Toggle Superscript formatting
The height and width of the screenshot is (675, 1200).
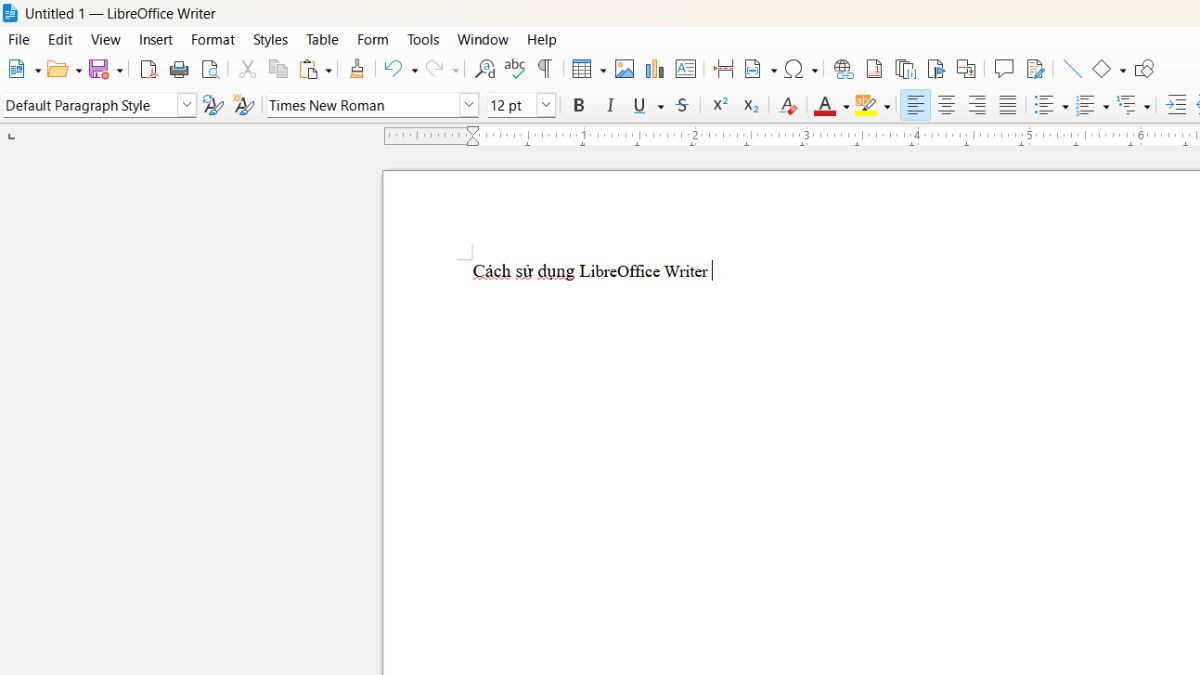tap(720, 105)
